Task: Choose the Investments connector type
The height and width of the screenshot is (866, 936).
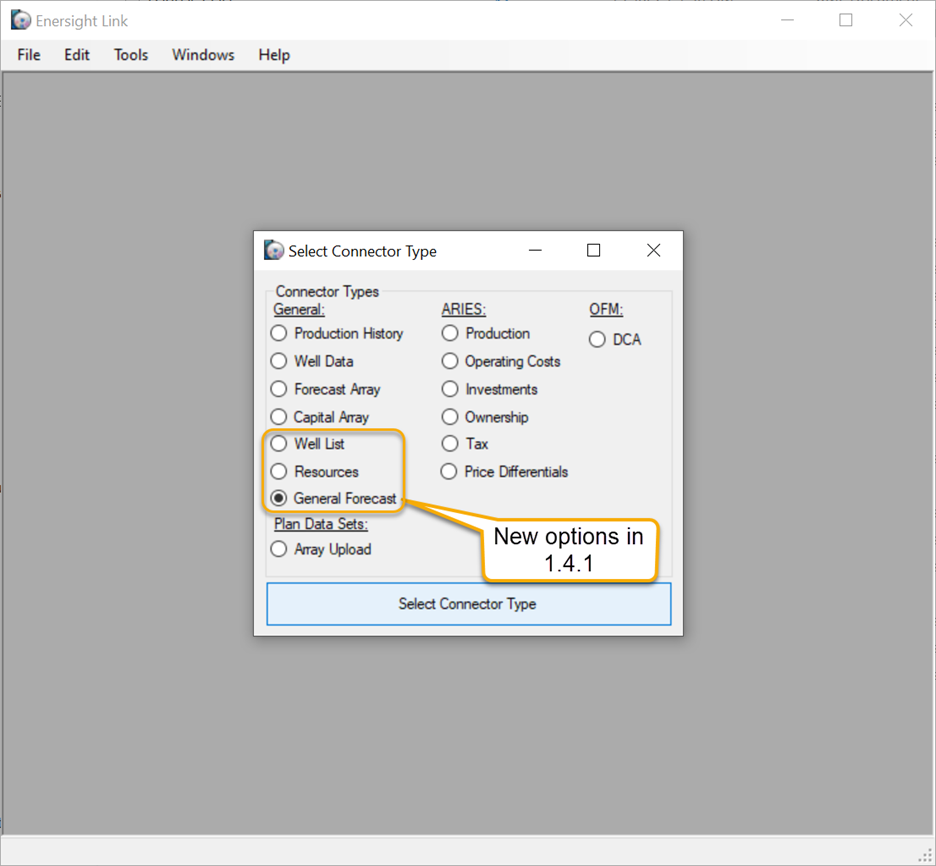Action: (449, 389)
